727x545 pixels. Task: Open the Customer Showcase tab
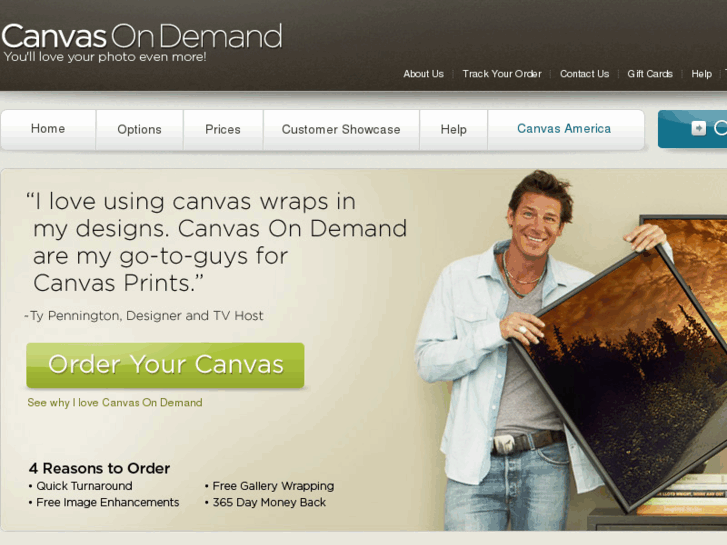click(341, 129)
